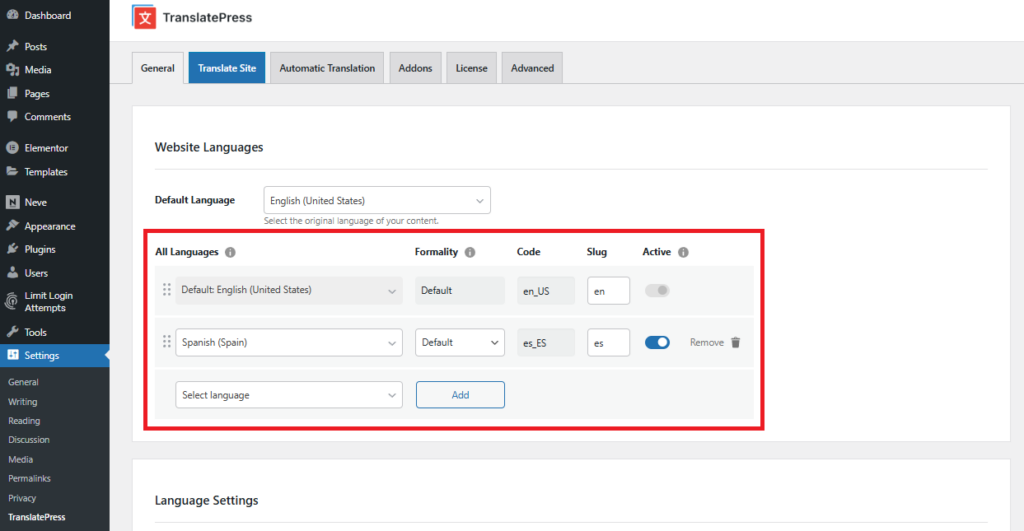Open Formality dropdown for Spanish row
The image size is (1024, 531).
click(460, 342)
